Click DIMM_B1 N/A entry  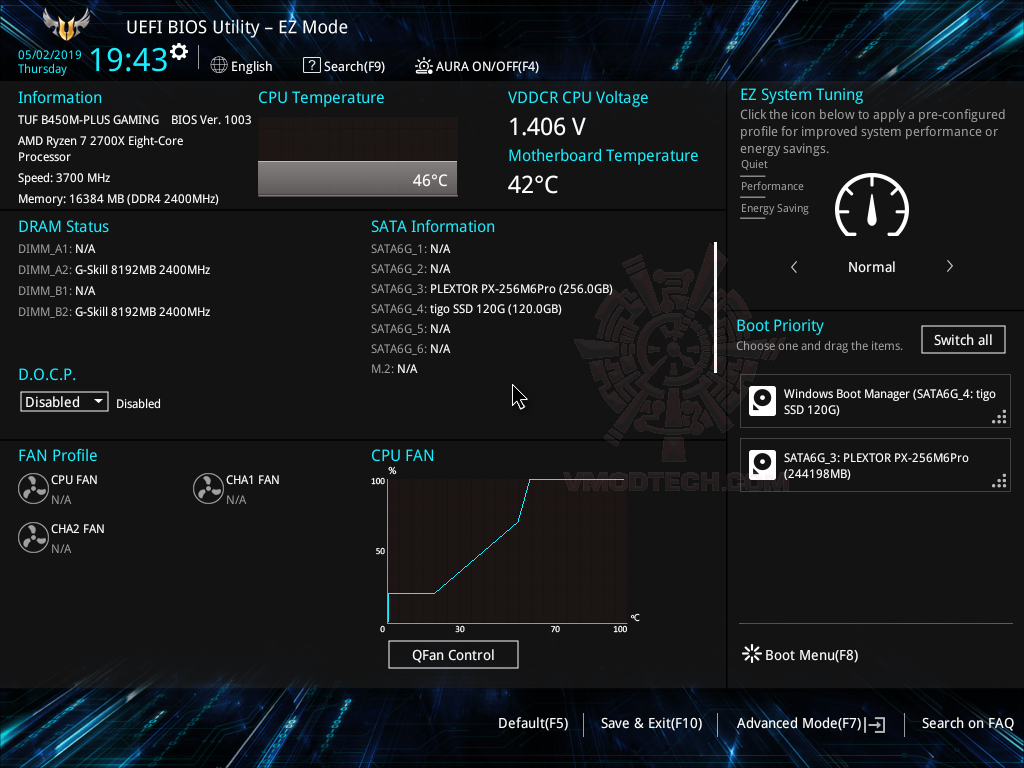click(57, 291)
